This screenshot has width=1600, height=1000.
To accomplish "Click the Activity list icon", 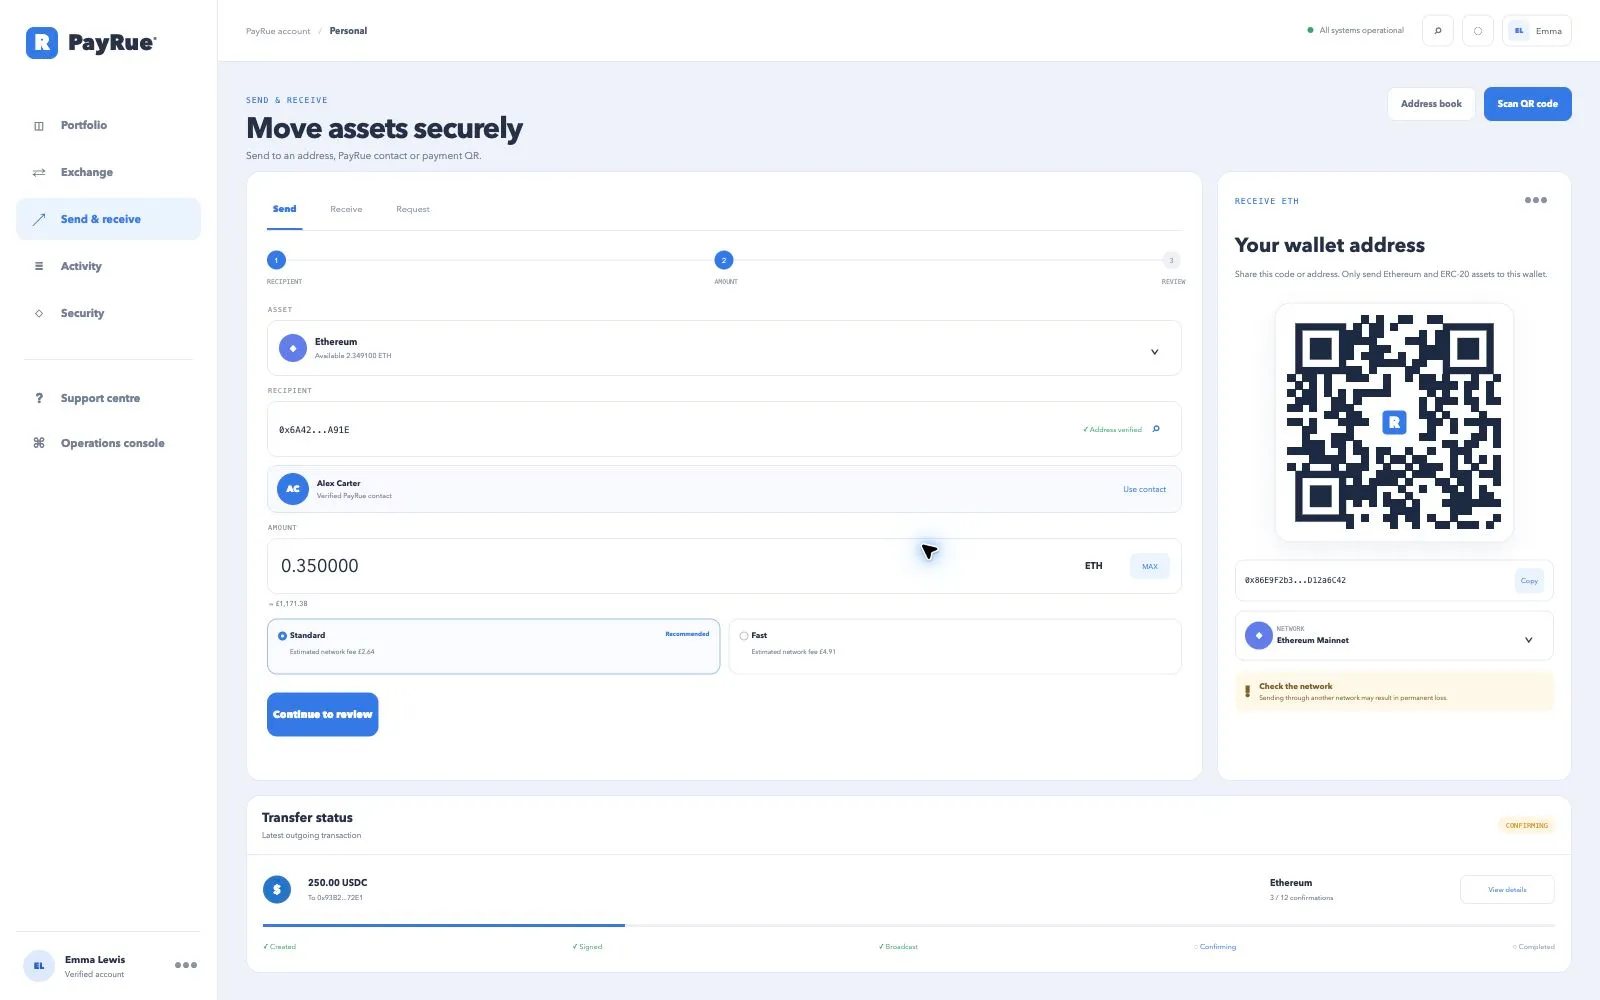I will pos(39,266).
